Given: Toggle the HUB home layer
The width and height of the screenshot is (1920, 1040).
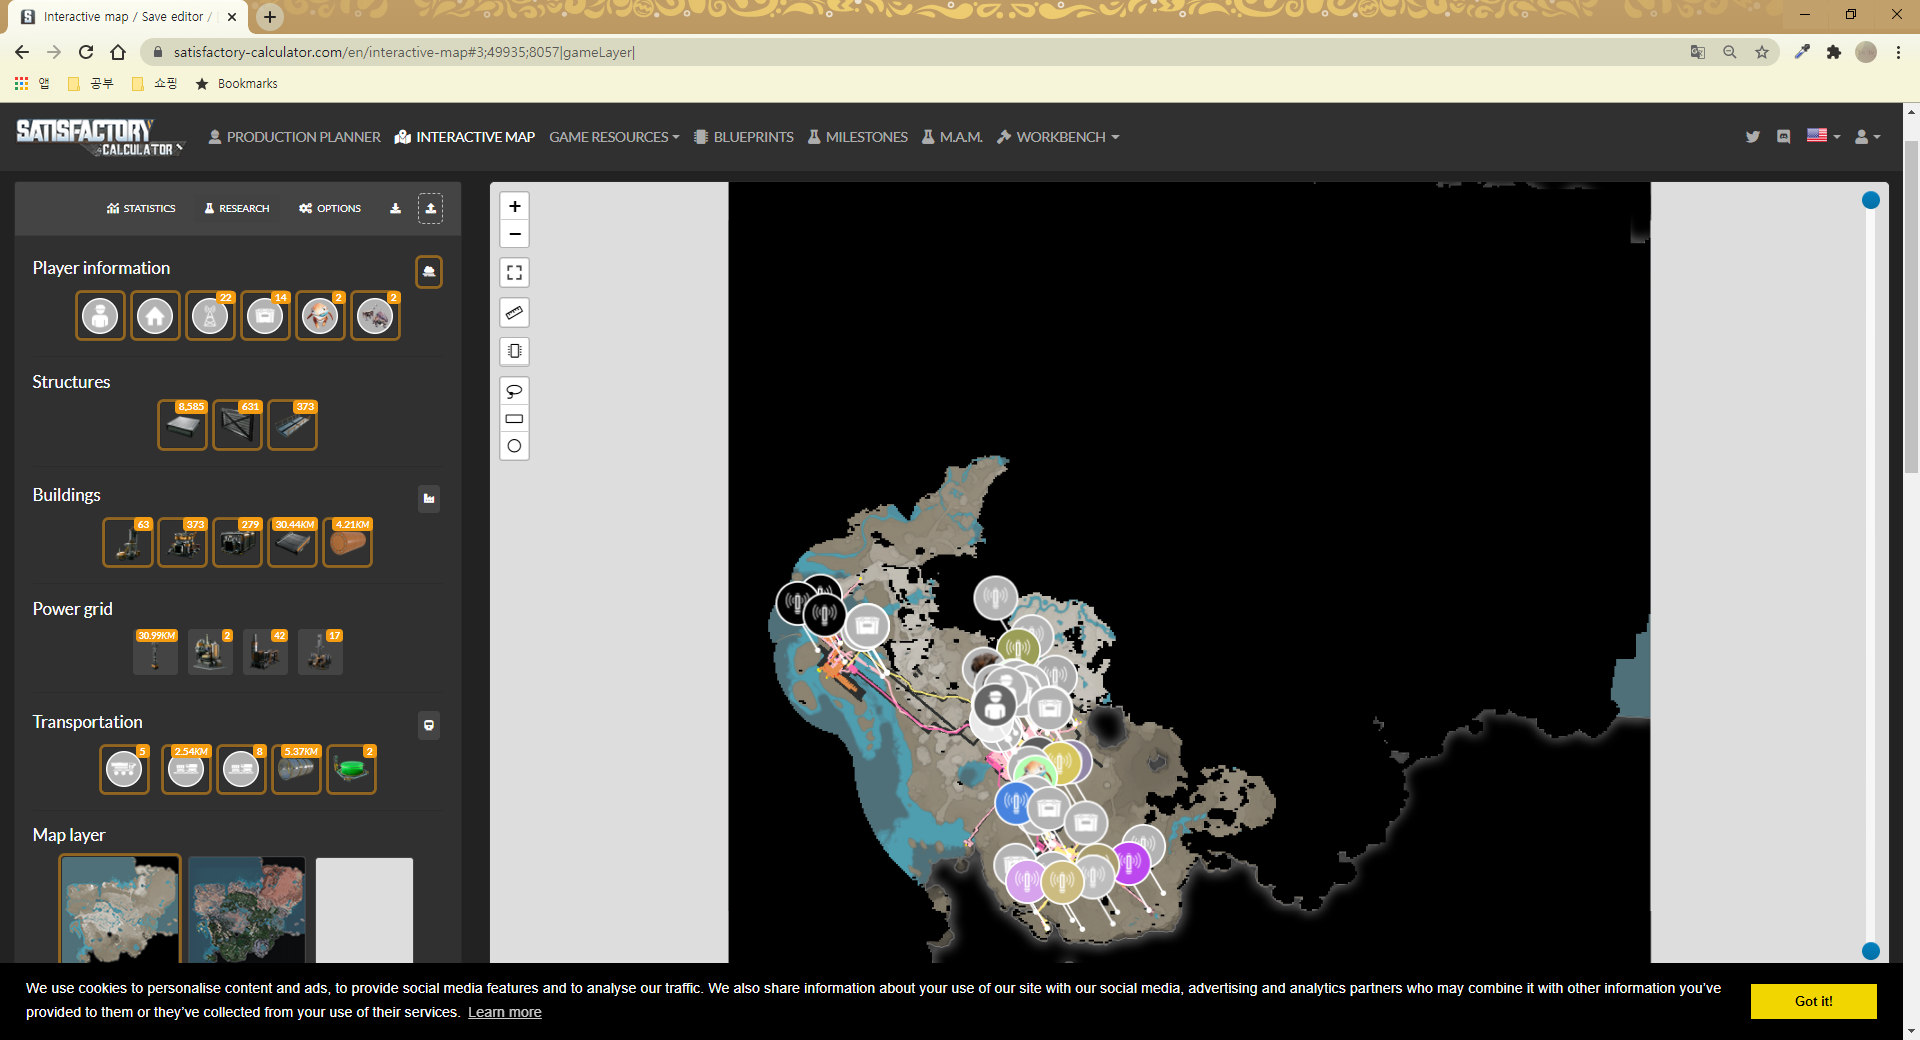Looking at the screenshot, I should tap(155, 316).
